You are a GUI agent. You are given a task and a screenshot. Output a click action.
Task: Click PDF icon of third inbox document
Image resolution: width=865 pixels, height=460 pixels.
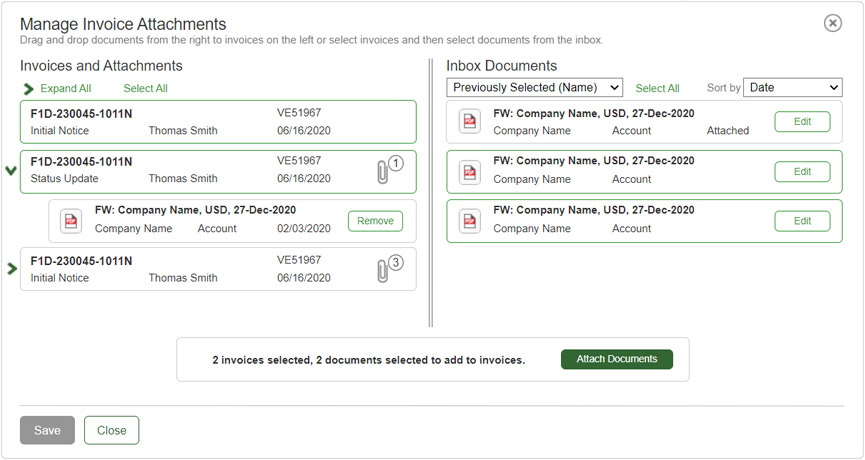[469, 221]
